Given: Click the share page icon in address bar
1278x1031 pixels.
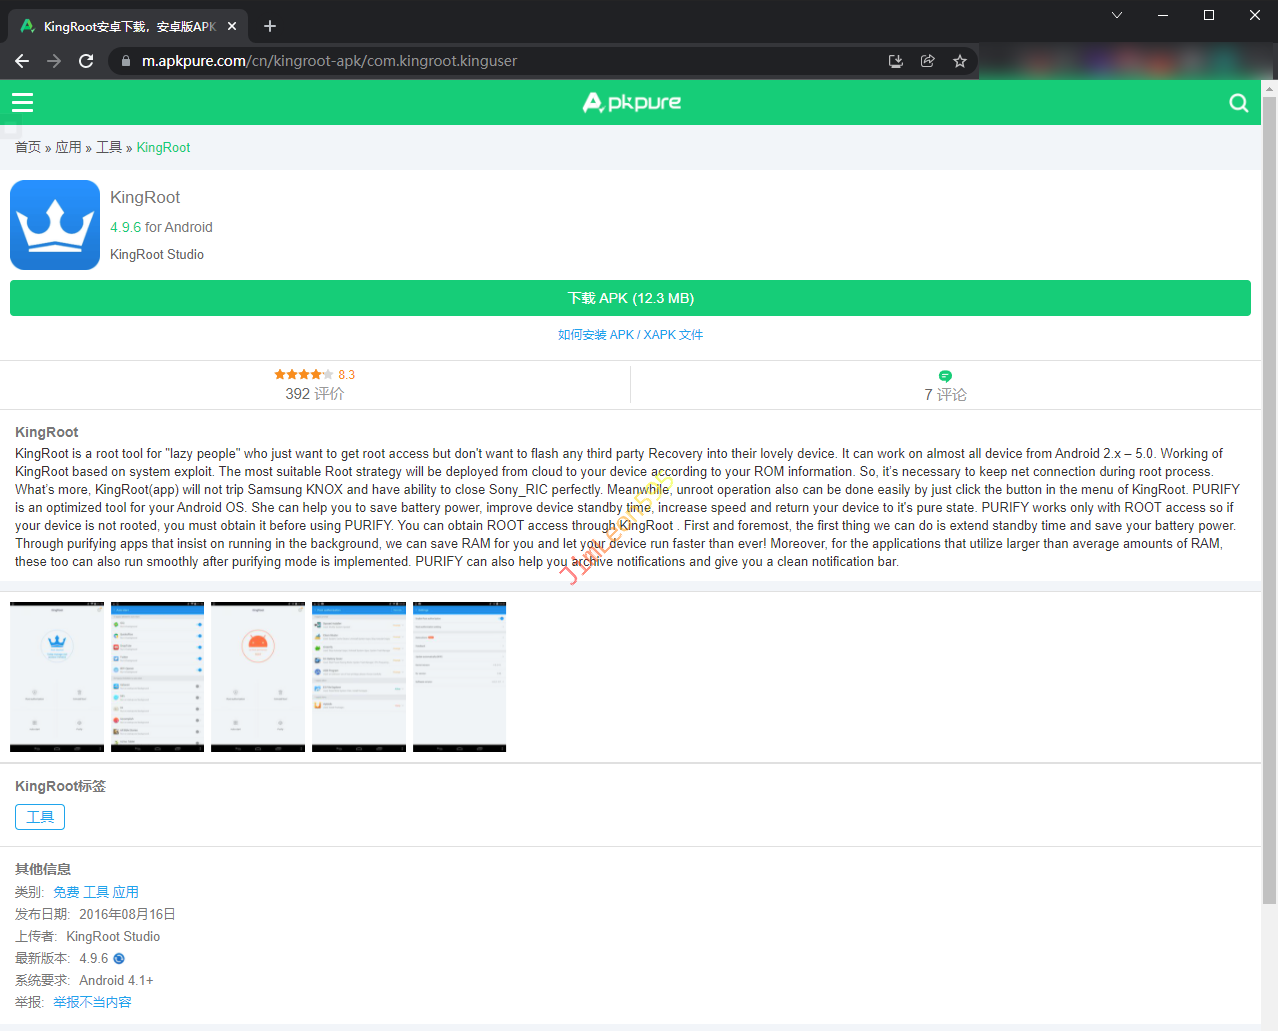Looking at the screenshot, I should tap(928, 61).
